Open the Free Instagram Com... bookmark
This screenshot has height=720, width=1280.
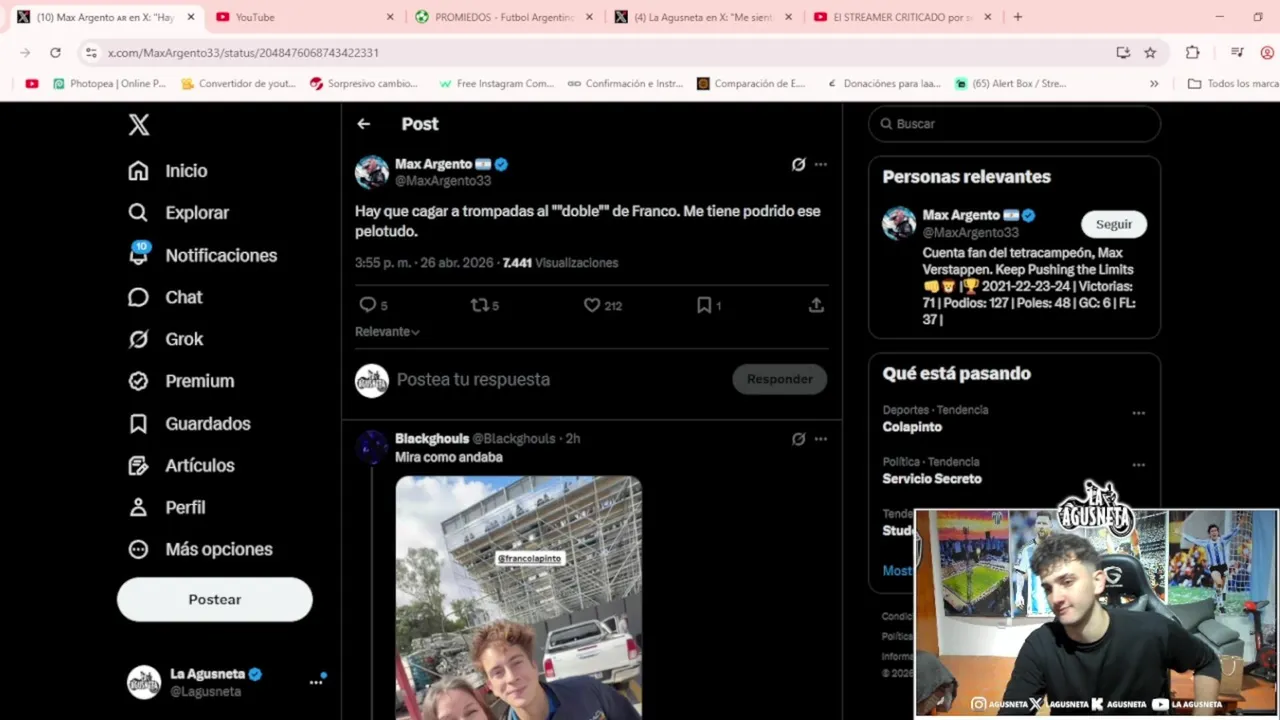tap(496, 84)
